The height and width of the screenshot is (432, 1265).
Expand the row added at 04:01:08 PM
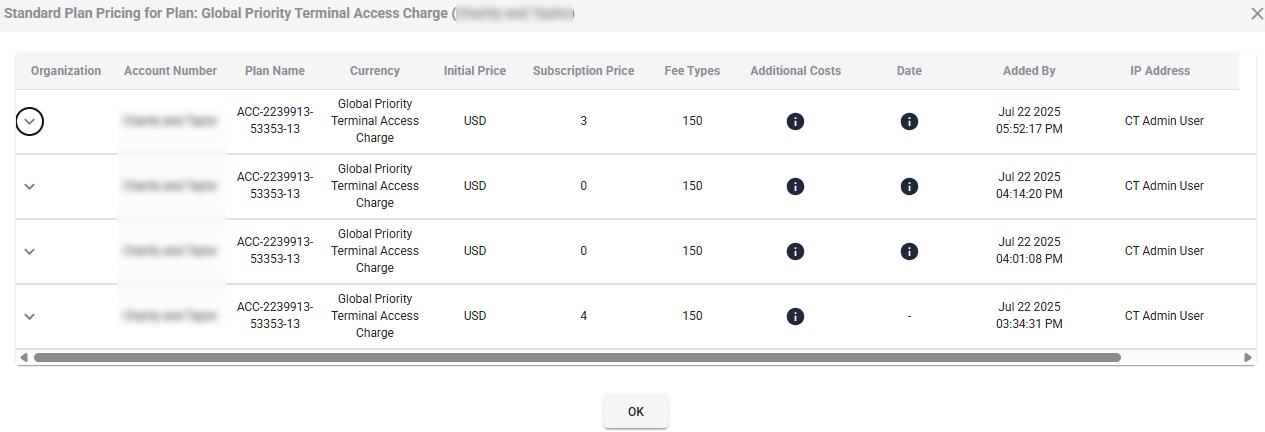coord(29,251)
